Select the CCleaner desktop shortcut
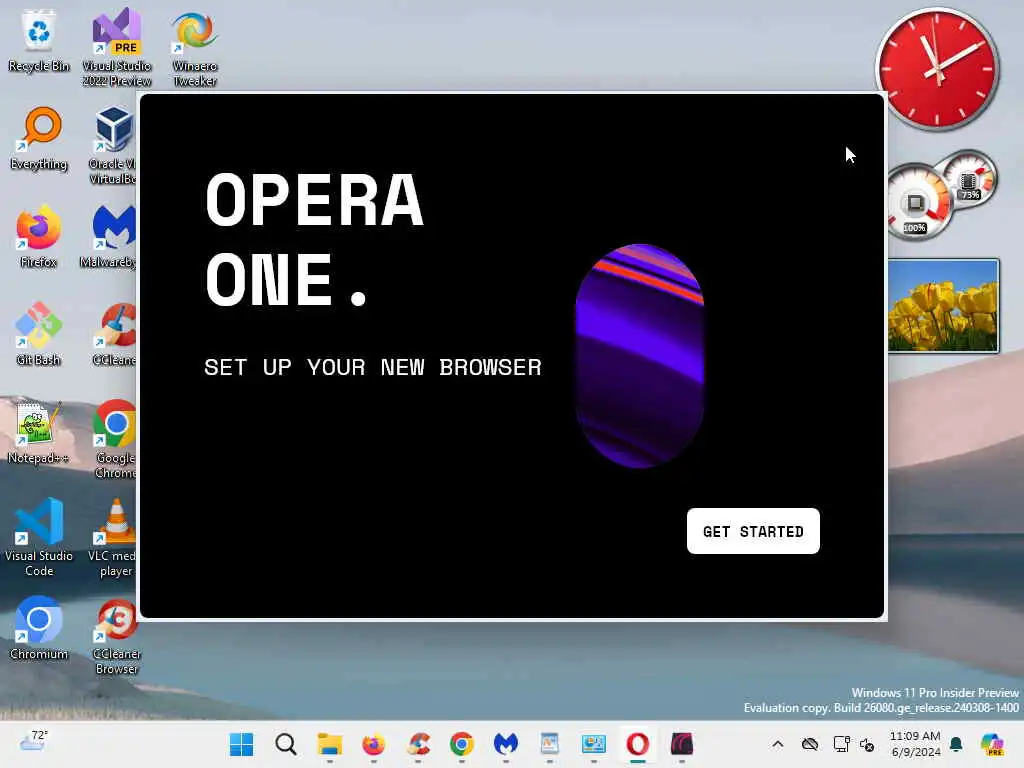This screenshot has height=768, width=1024. pos(115,334)
